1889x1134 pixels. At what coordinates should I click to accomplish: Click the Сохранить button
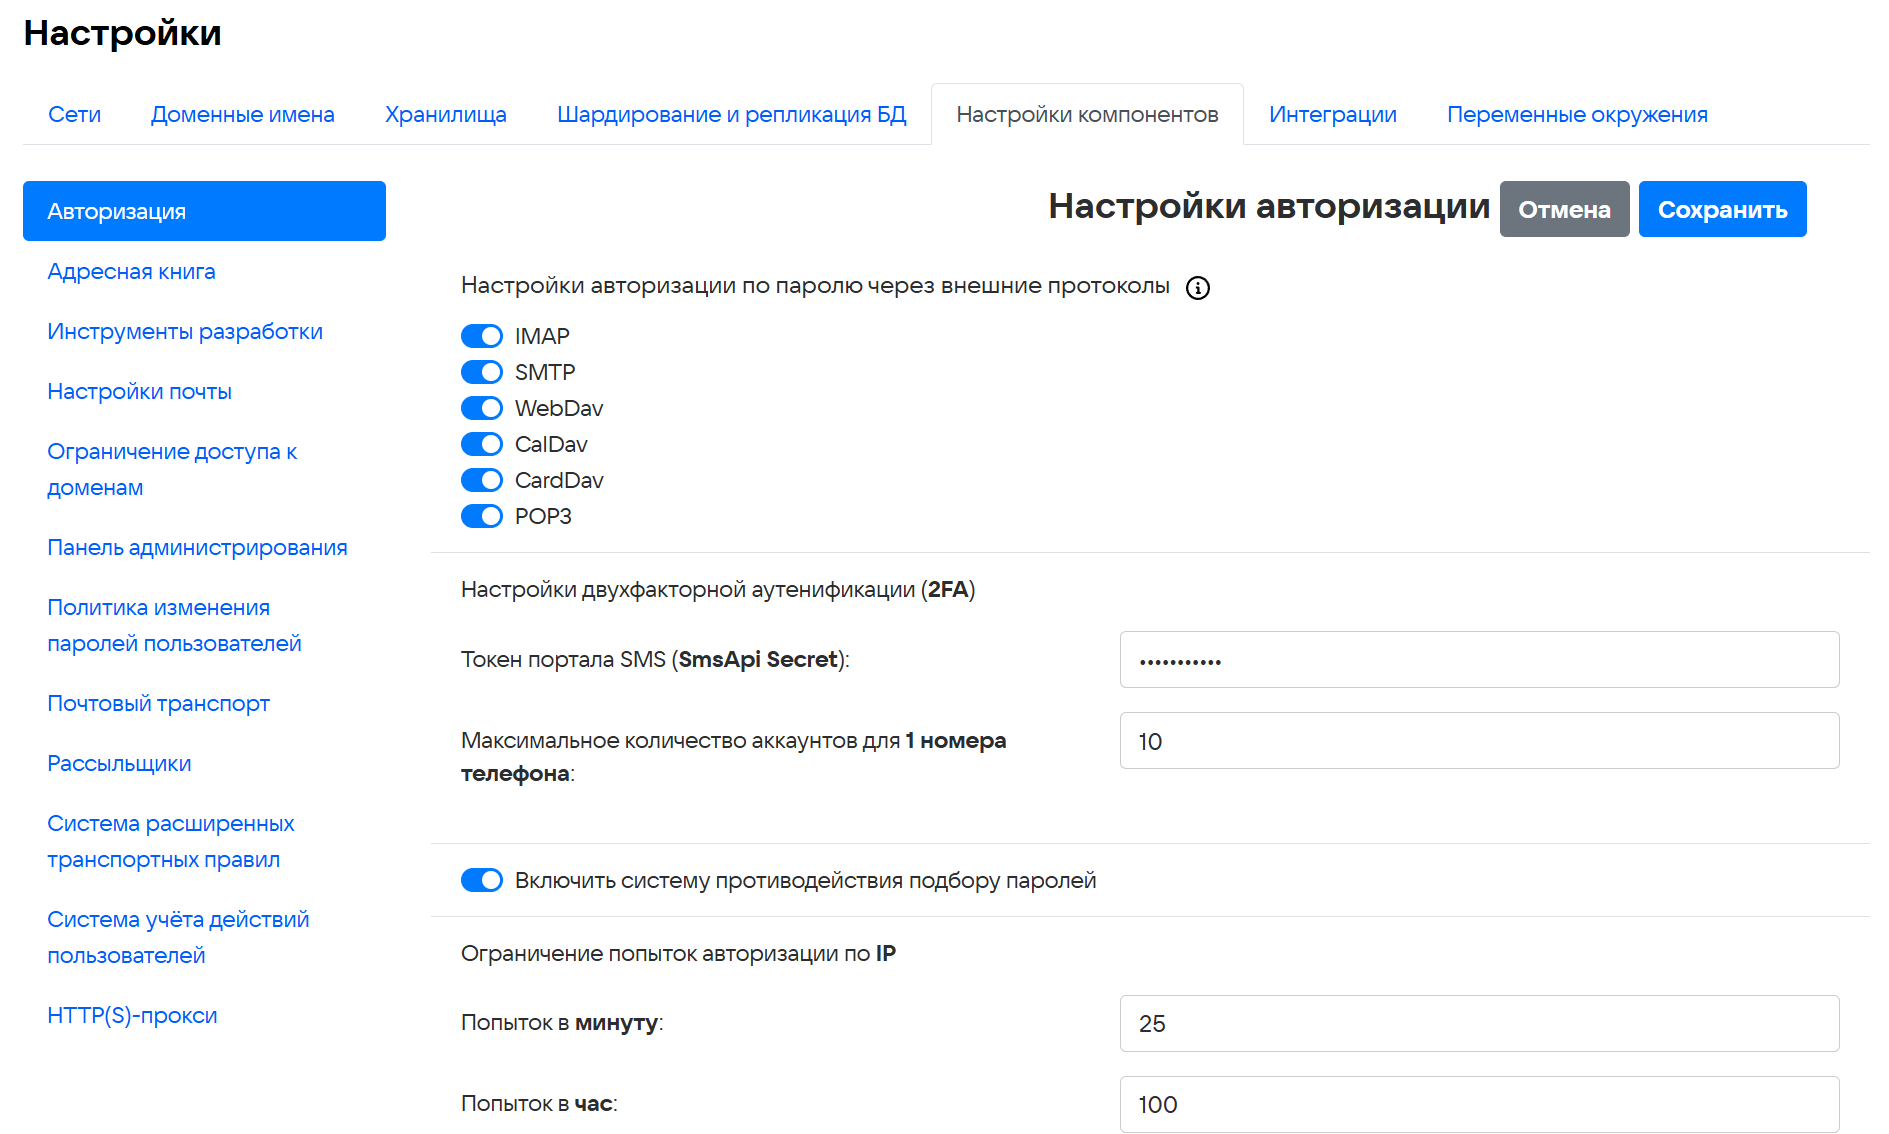coord(1722,209)
